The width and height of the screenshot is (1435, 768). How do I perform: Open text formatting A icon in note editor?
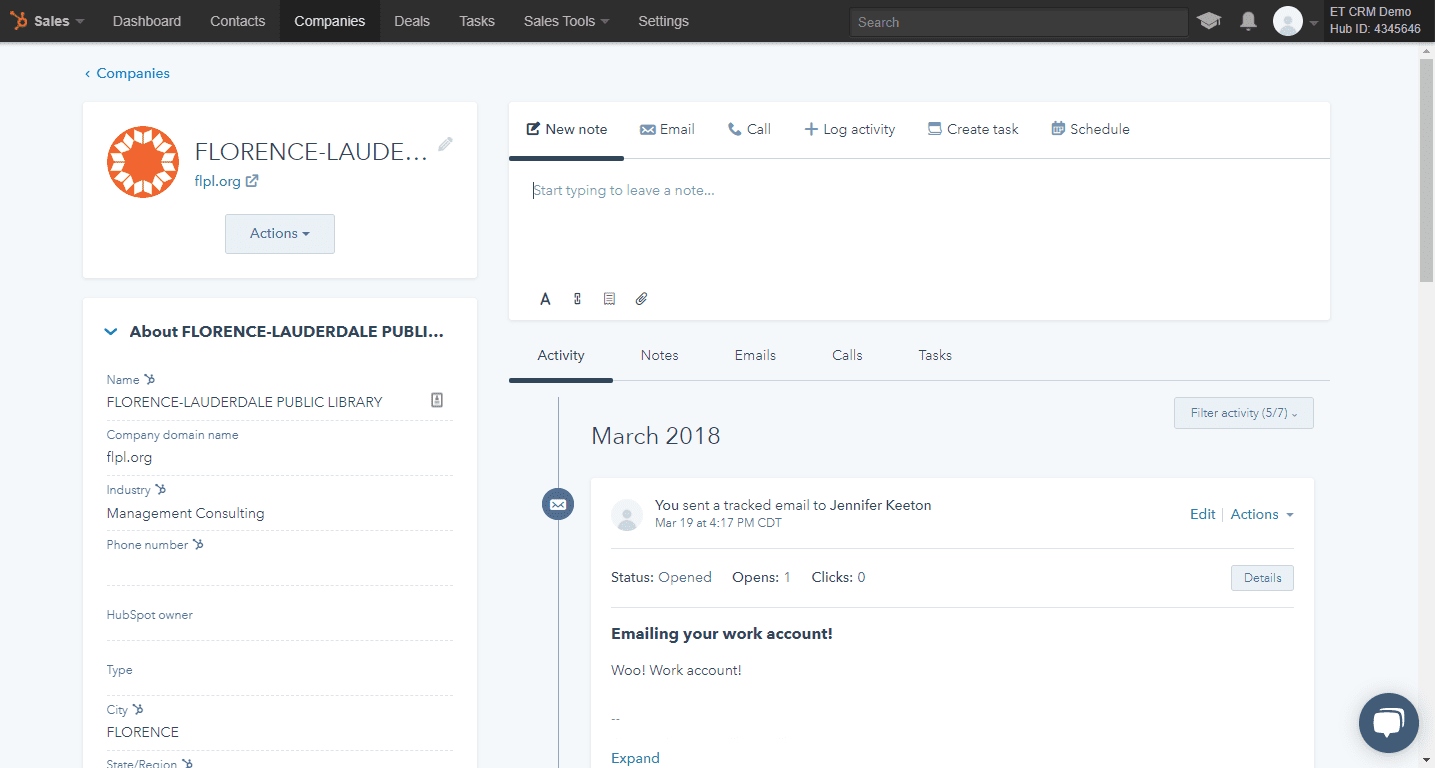click(545, 298)
